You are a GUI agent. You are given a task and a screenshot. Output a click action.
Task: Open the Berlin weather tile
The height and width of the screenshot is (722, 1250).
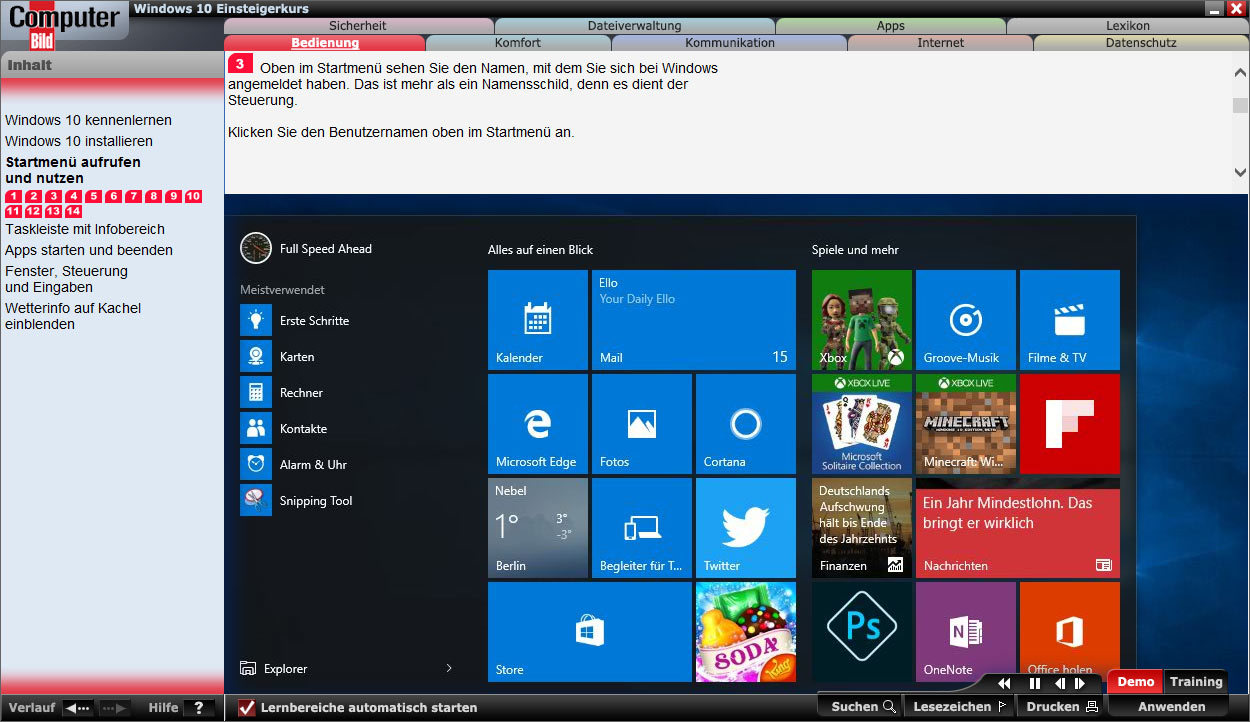538,528
